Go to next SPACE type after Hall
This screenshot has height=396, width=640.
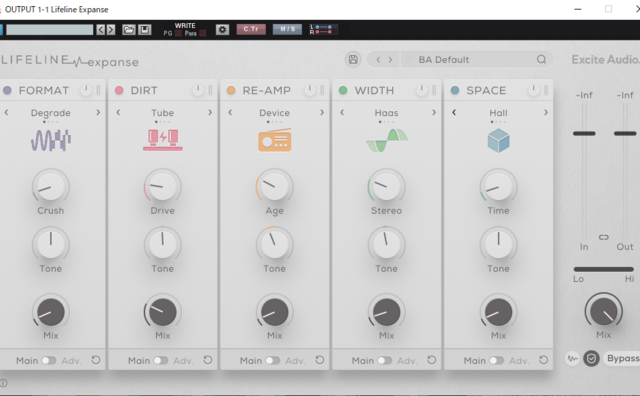(545, 112)
